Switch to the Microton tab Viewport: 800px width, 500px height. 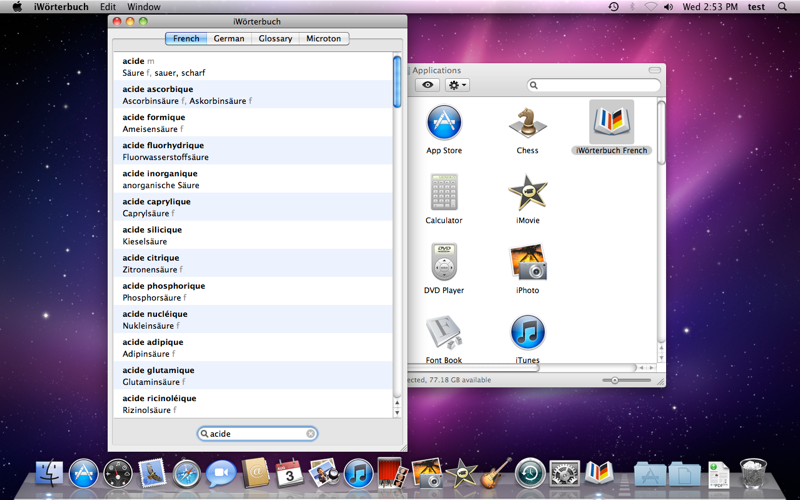click(323, 38)
